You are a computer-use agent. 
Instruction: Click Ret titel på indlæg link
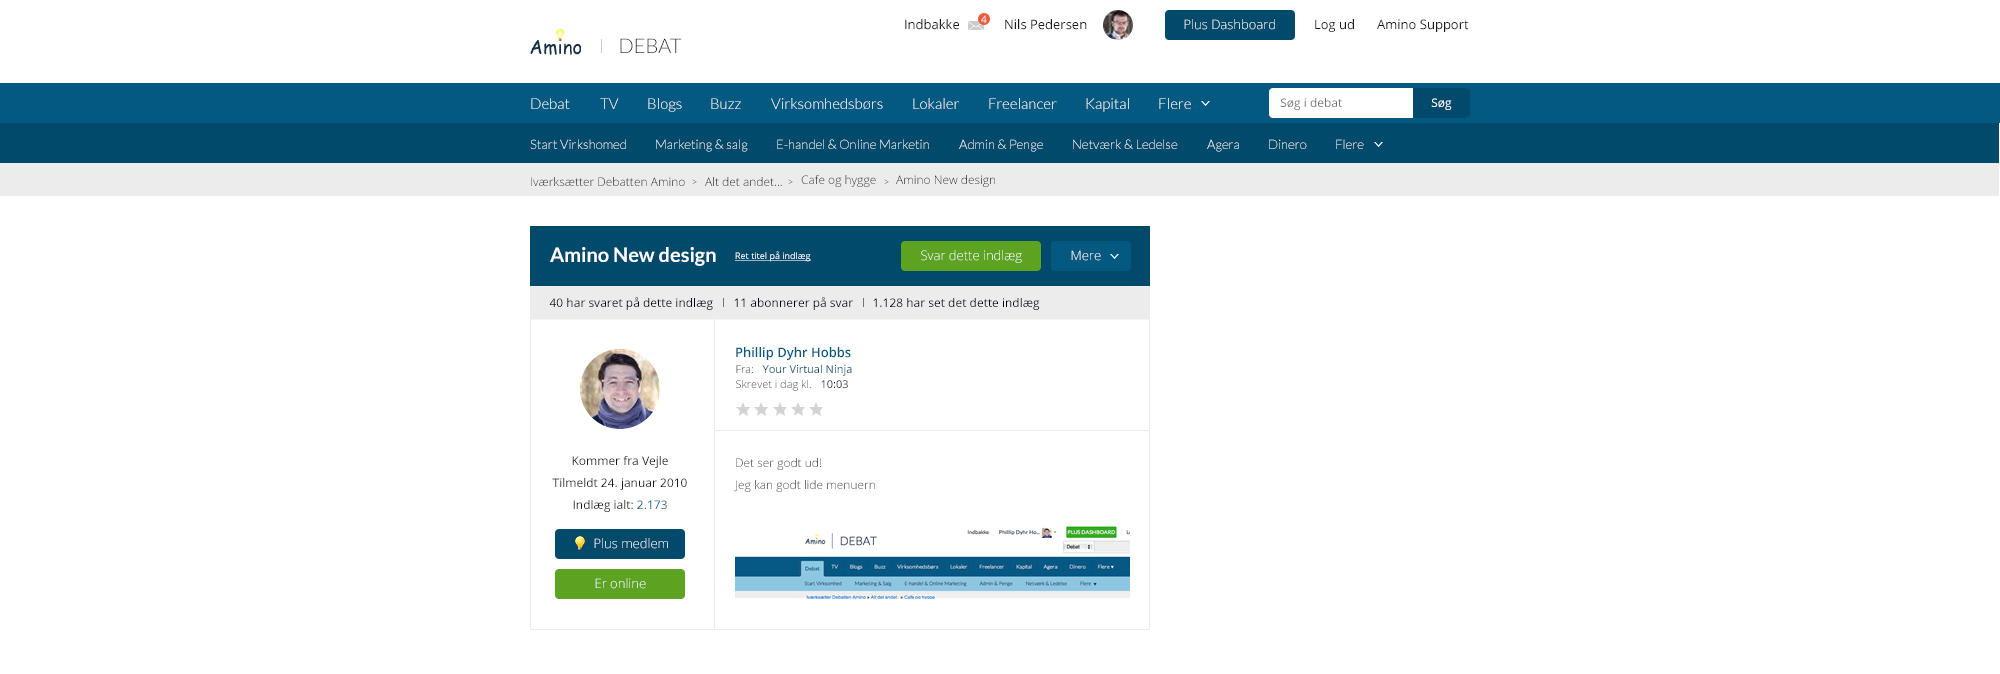point(772,256)
